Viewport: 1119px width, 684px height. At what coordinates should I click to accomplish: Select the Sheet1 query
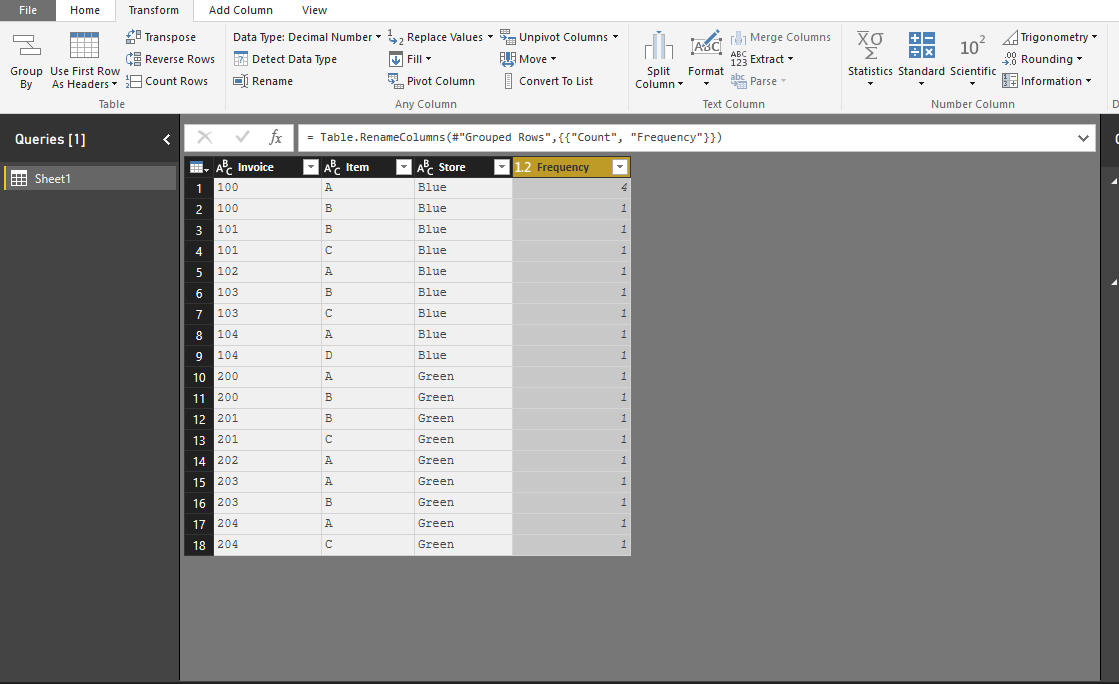[x=90, y=178]
